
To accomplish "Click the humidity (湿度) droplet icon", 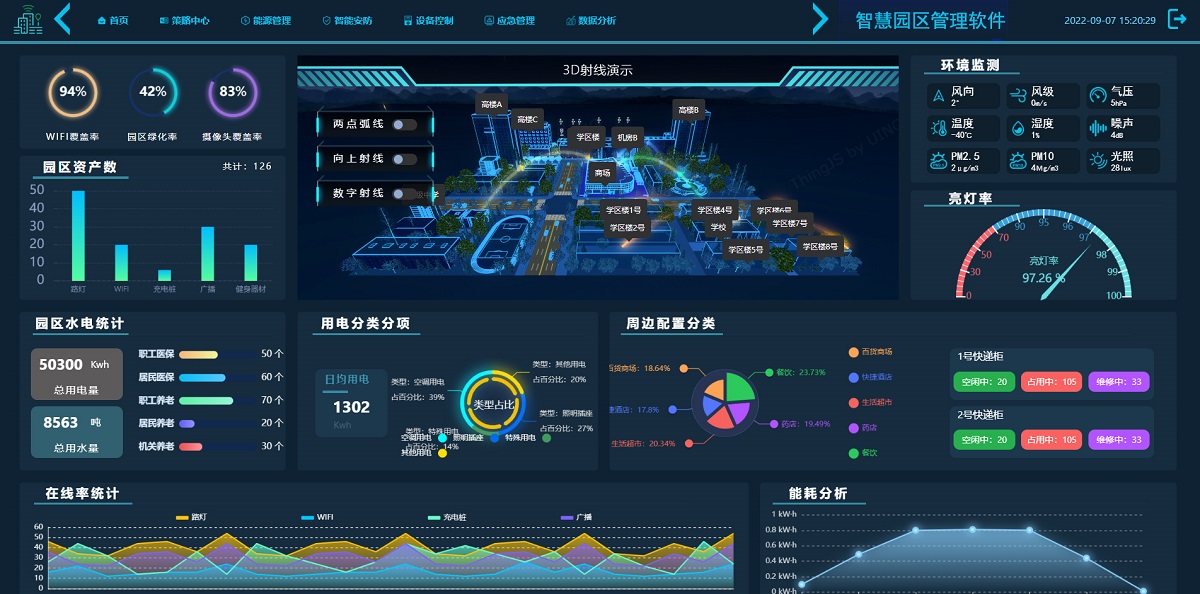I will [1017, 128].
